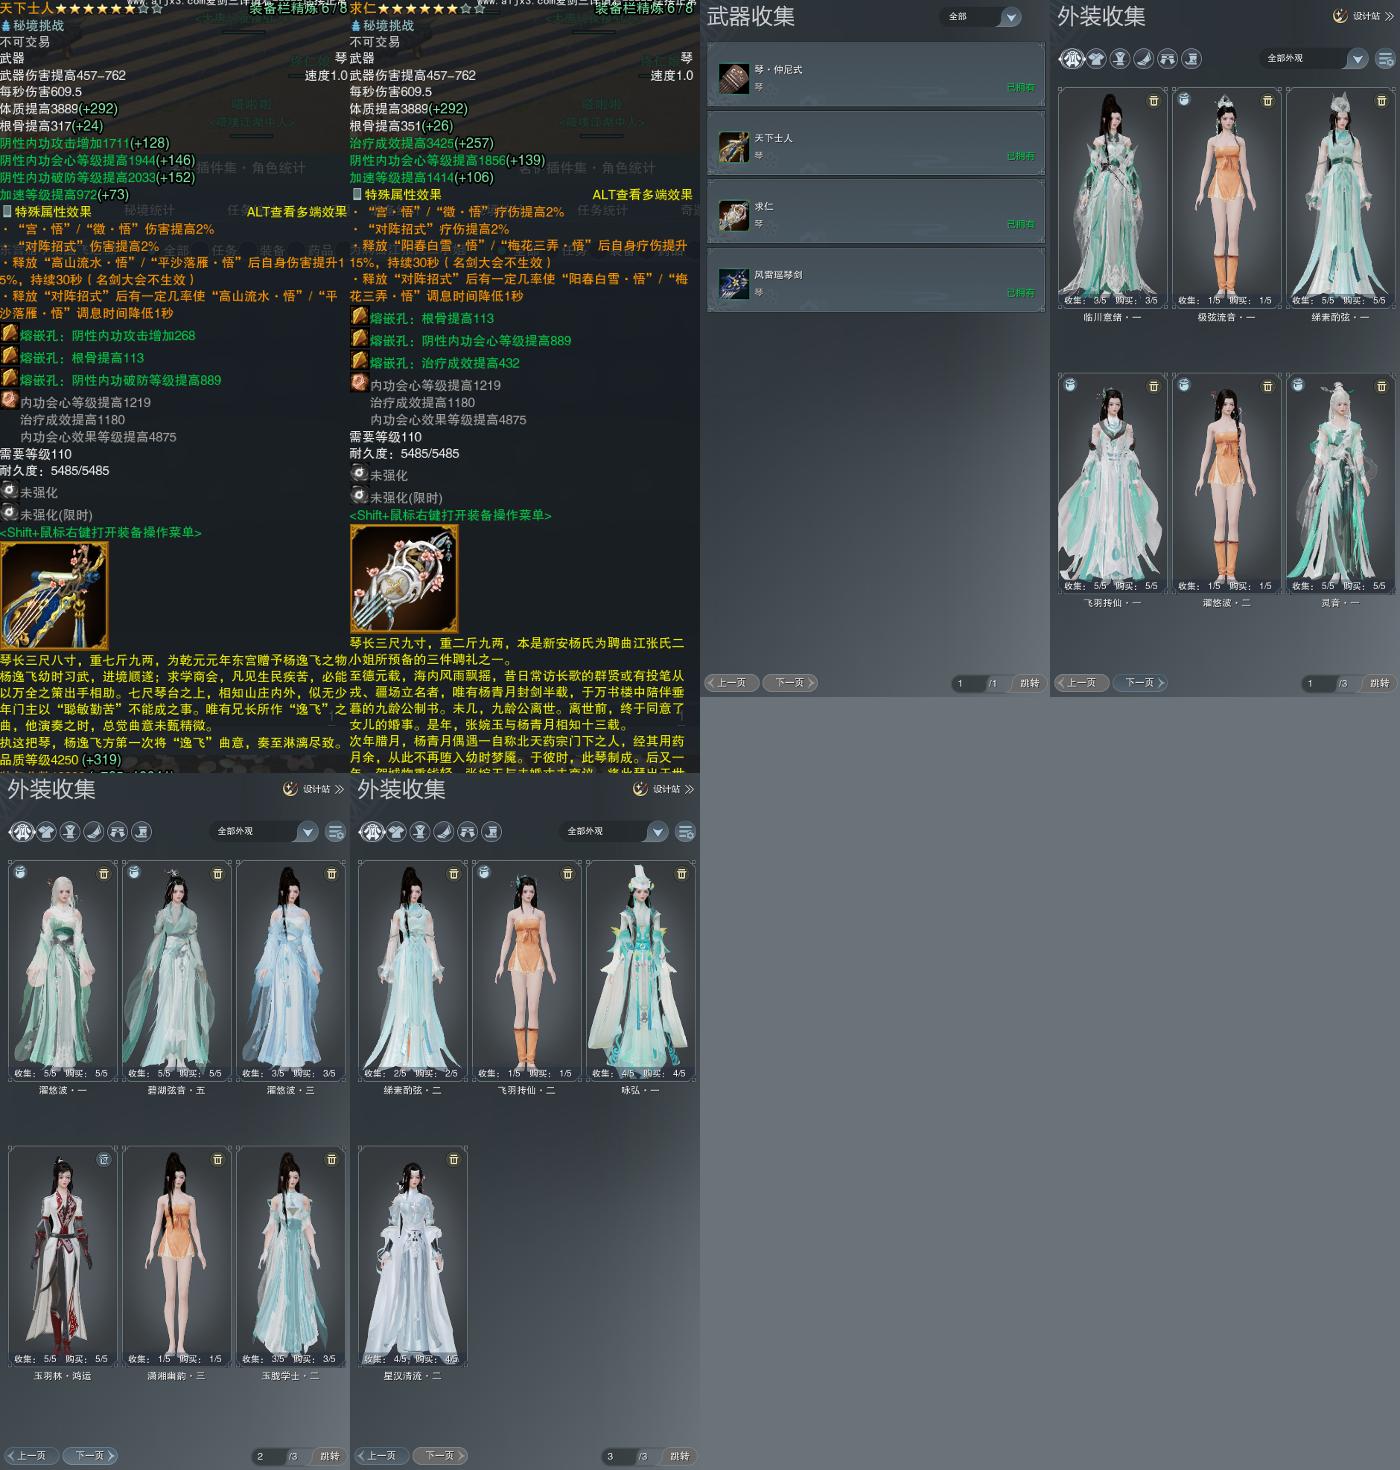1400x1470 pixels.
Task: Click the page number field showing 2/3
Action: 268,1457
